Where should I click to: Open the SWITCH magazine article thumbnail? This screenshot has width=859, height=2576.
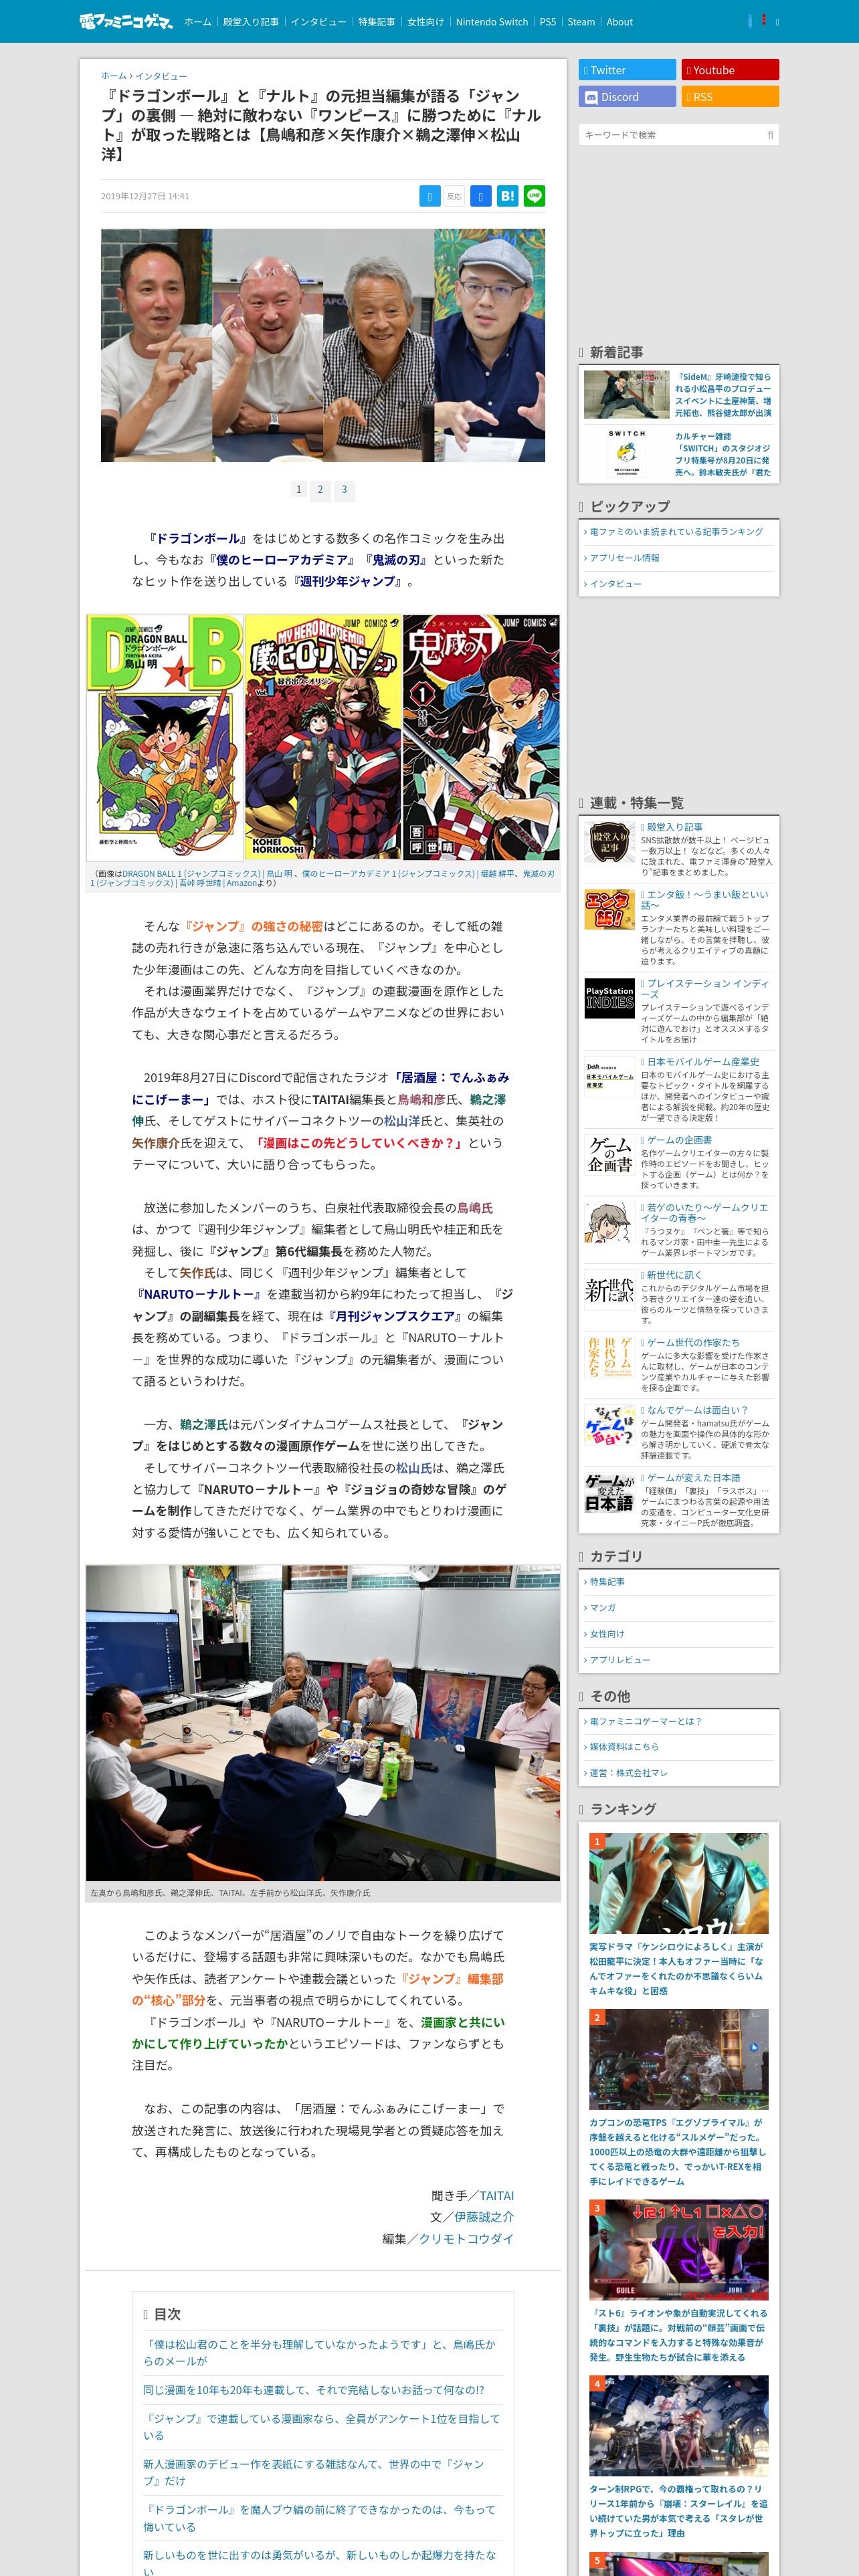tap(626, 454)
